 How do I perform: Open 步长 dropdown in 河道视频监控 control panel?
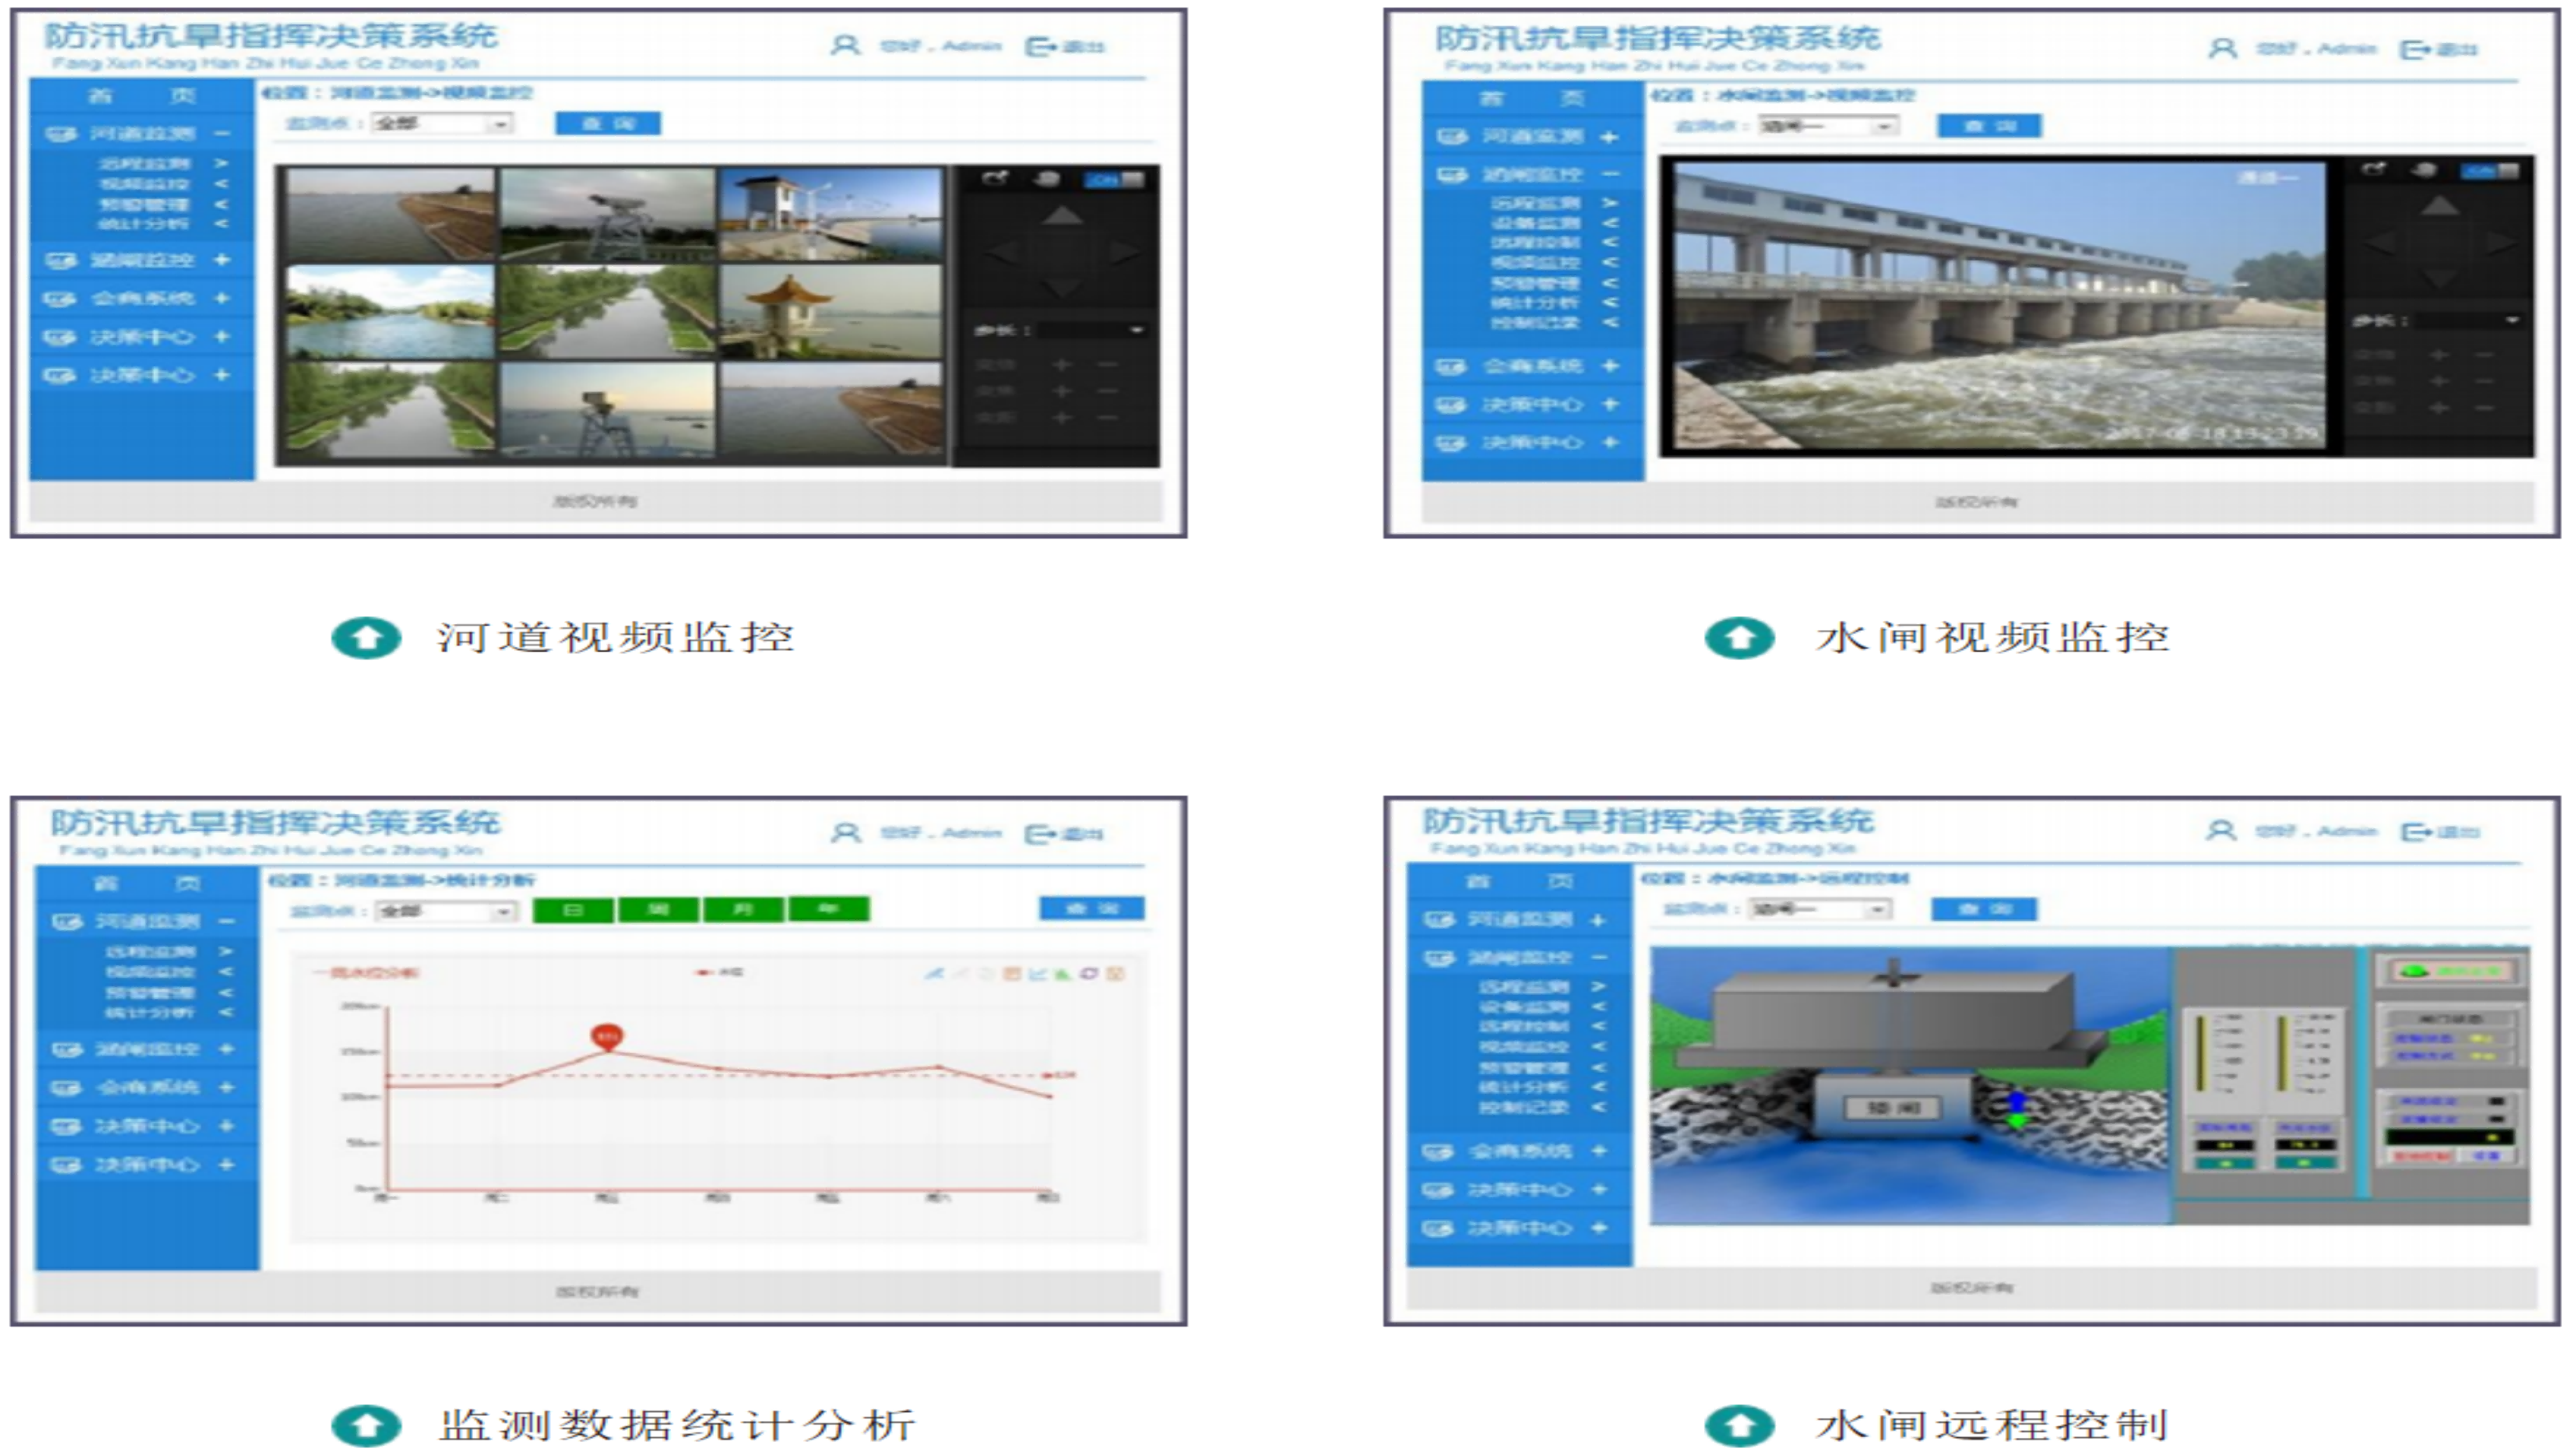pyautogui.click(x=1092, y=330)
